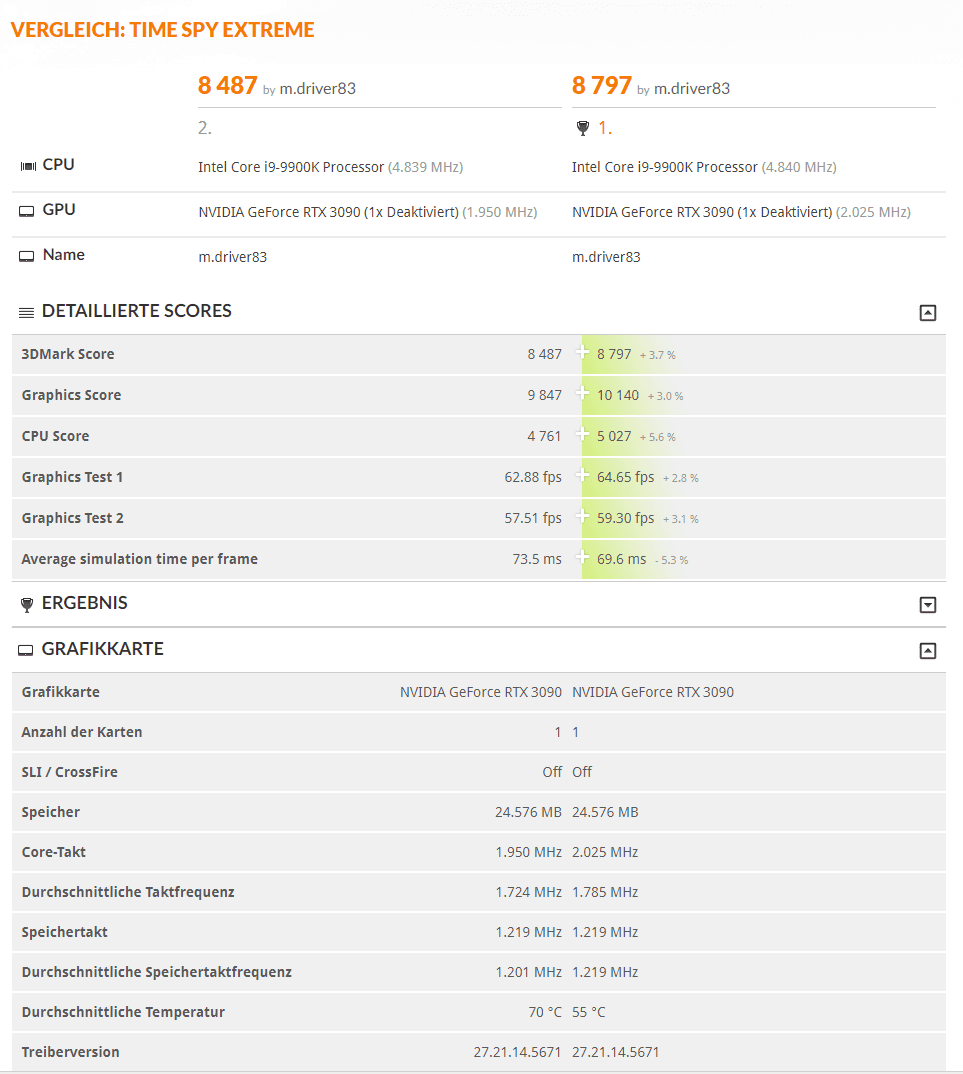Click the Detaillierte Scores list icon

click(26, 313)
